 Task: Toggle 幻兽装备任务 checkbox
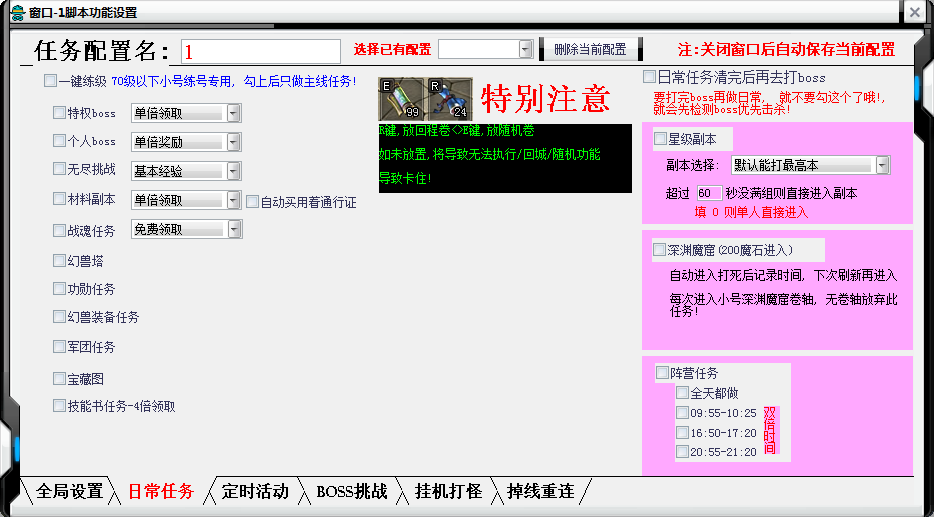click(59, 316)
